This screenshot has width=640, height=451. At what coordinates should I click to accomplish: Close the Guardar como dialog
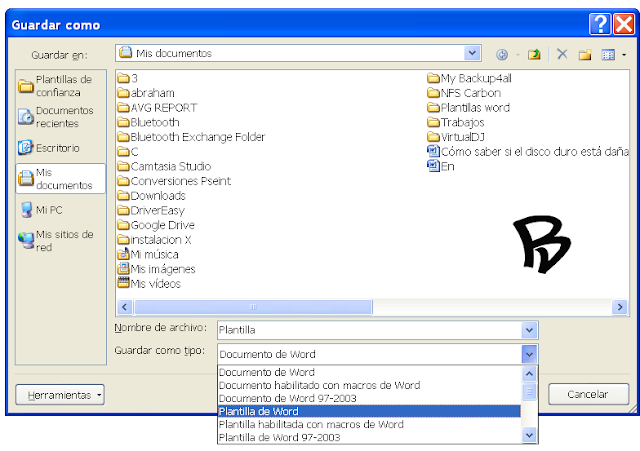(624, 24)
